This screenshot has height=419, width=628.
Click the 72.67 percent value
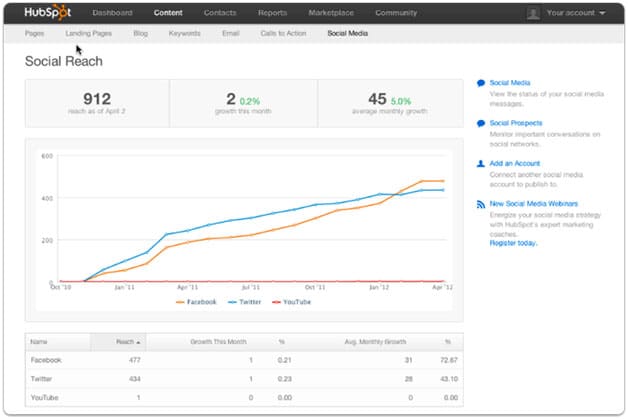449,360
